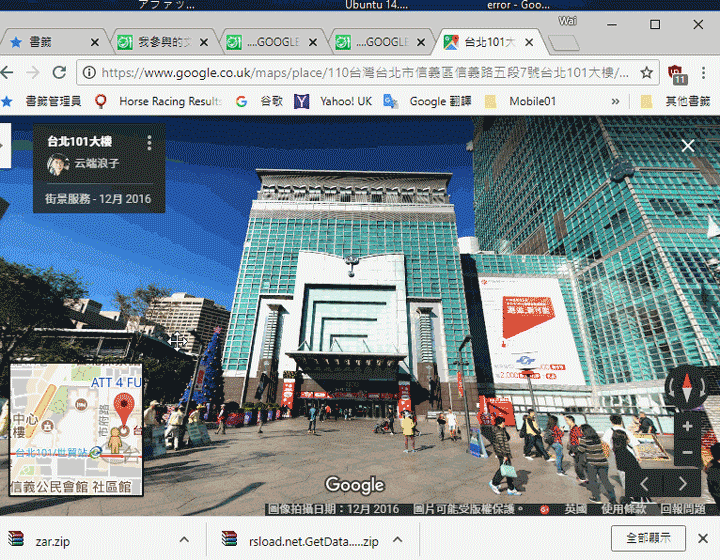Expand hidden bookmarks with chevron
Image resolution: width=720 pixels, height=560 pixels.
coord(615,101)
